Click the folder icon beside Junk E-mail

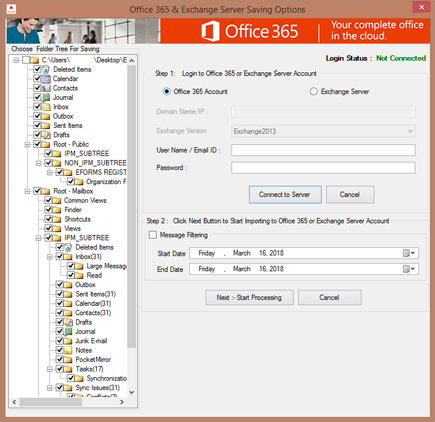(68, 341)
